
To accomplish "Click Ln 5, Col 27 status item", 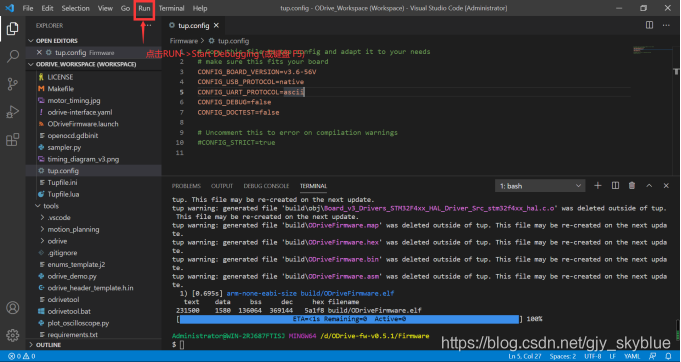I will coord(525,356).
